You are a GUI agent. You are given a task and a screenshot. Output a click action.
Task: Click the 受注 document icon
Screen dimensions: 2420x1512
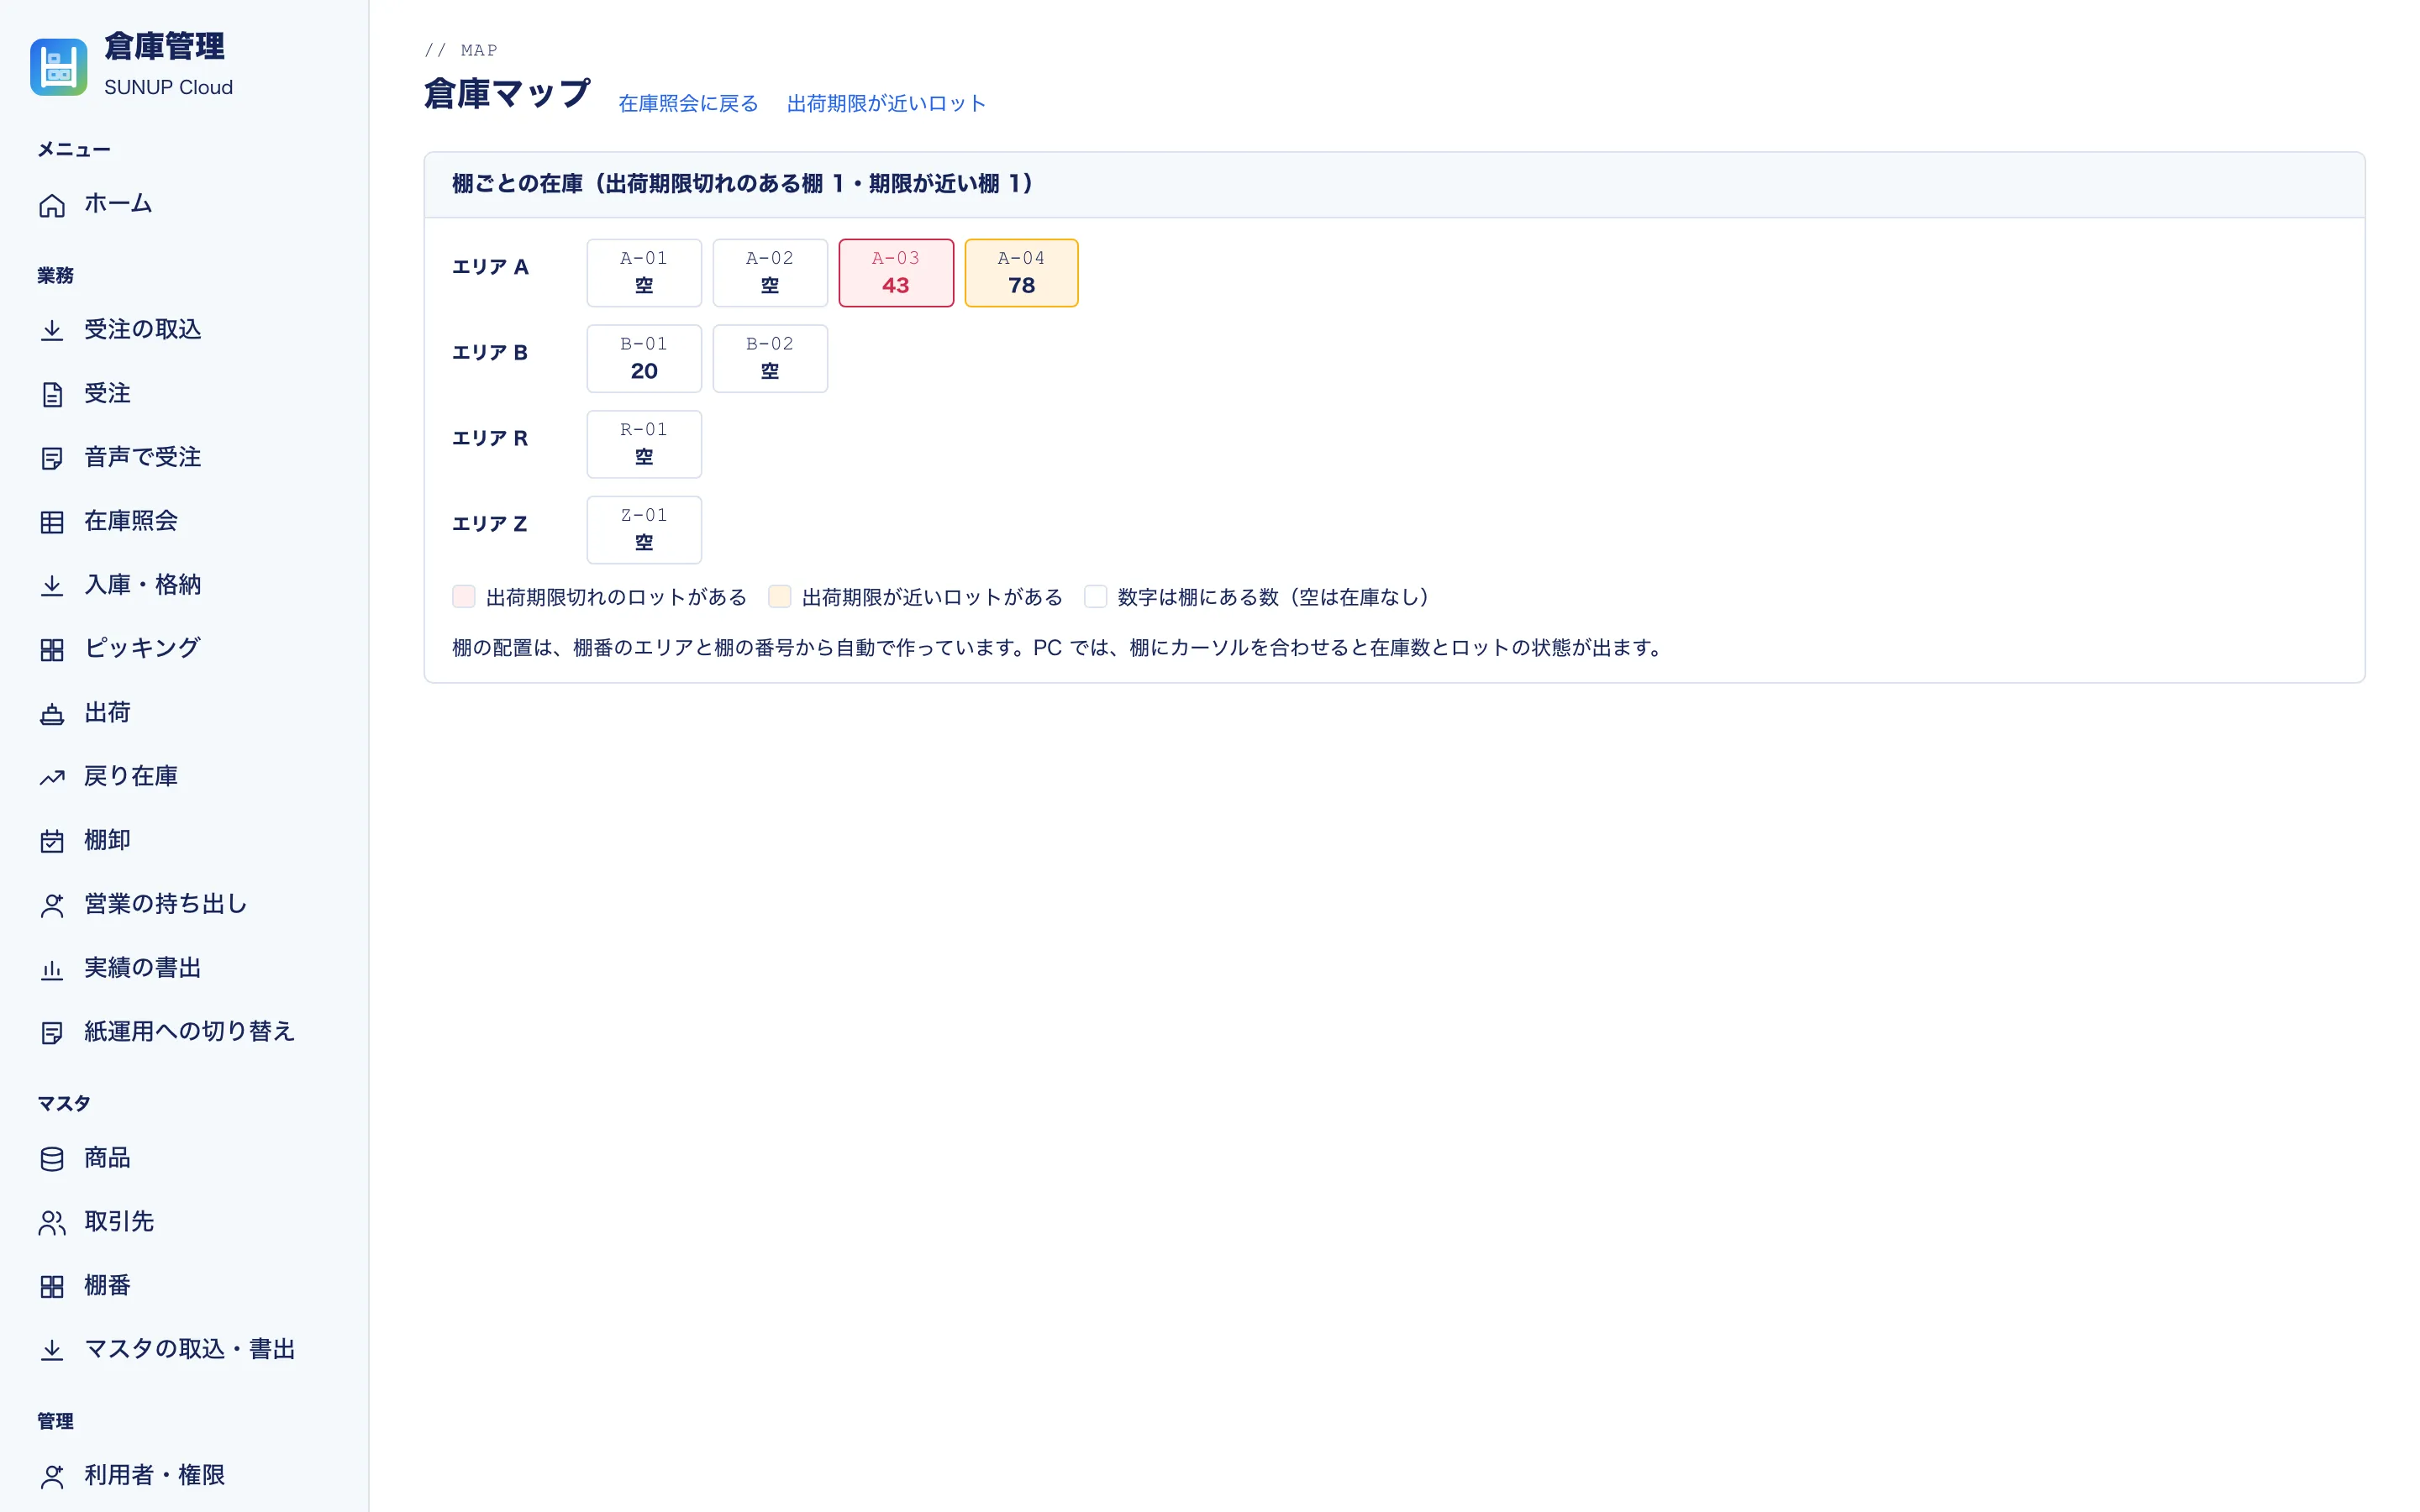click(52, 395)
